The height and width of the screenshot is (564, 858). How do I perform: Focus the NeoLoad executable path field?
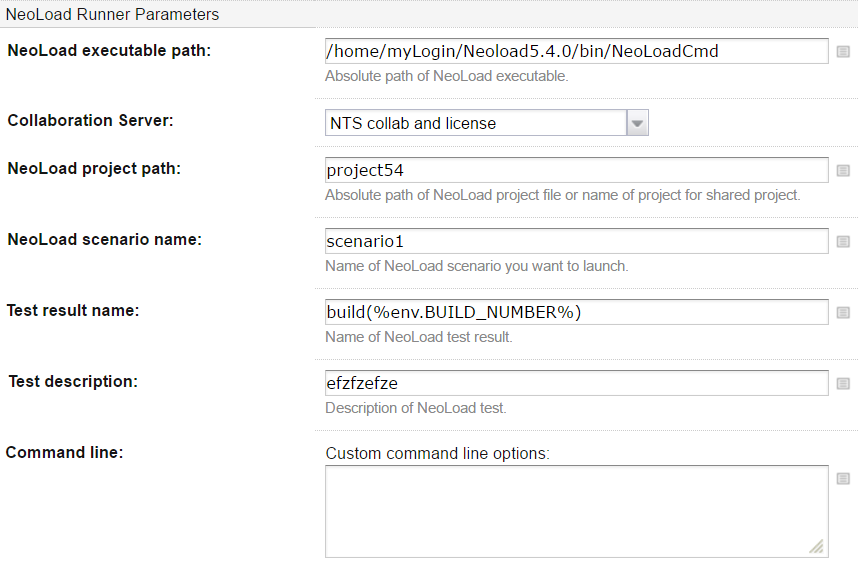tap(576, 51)
